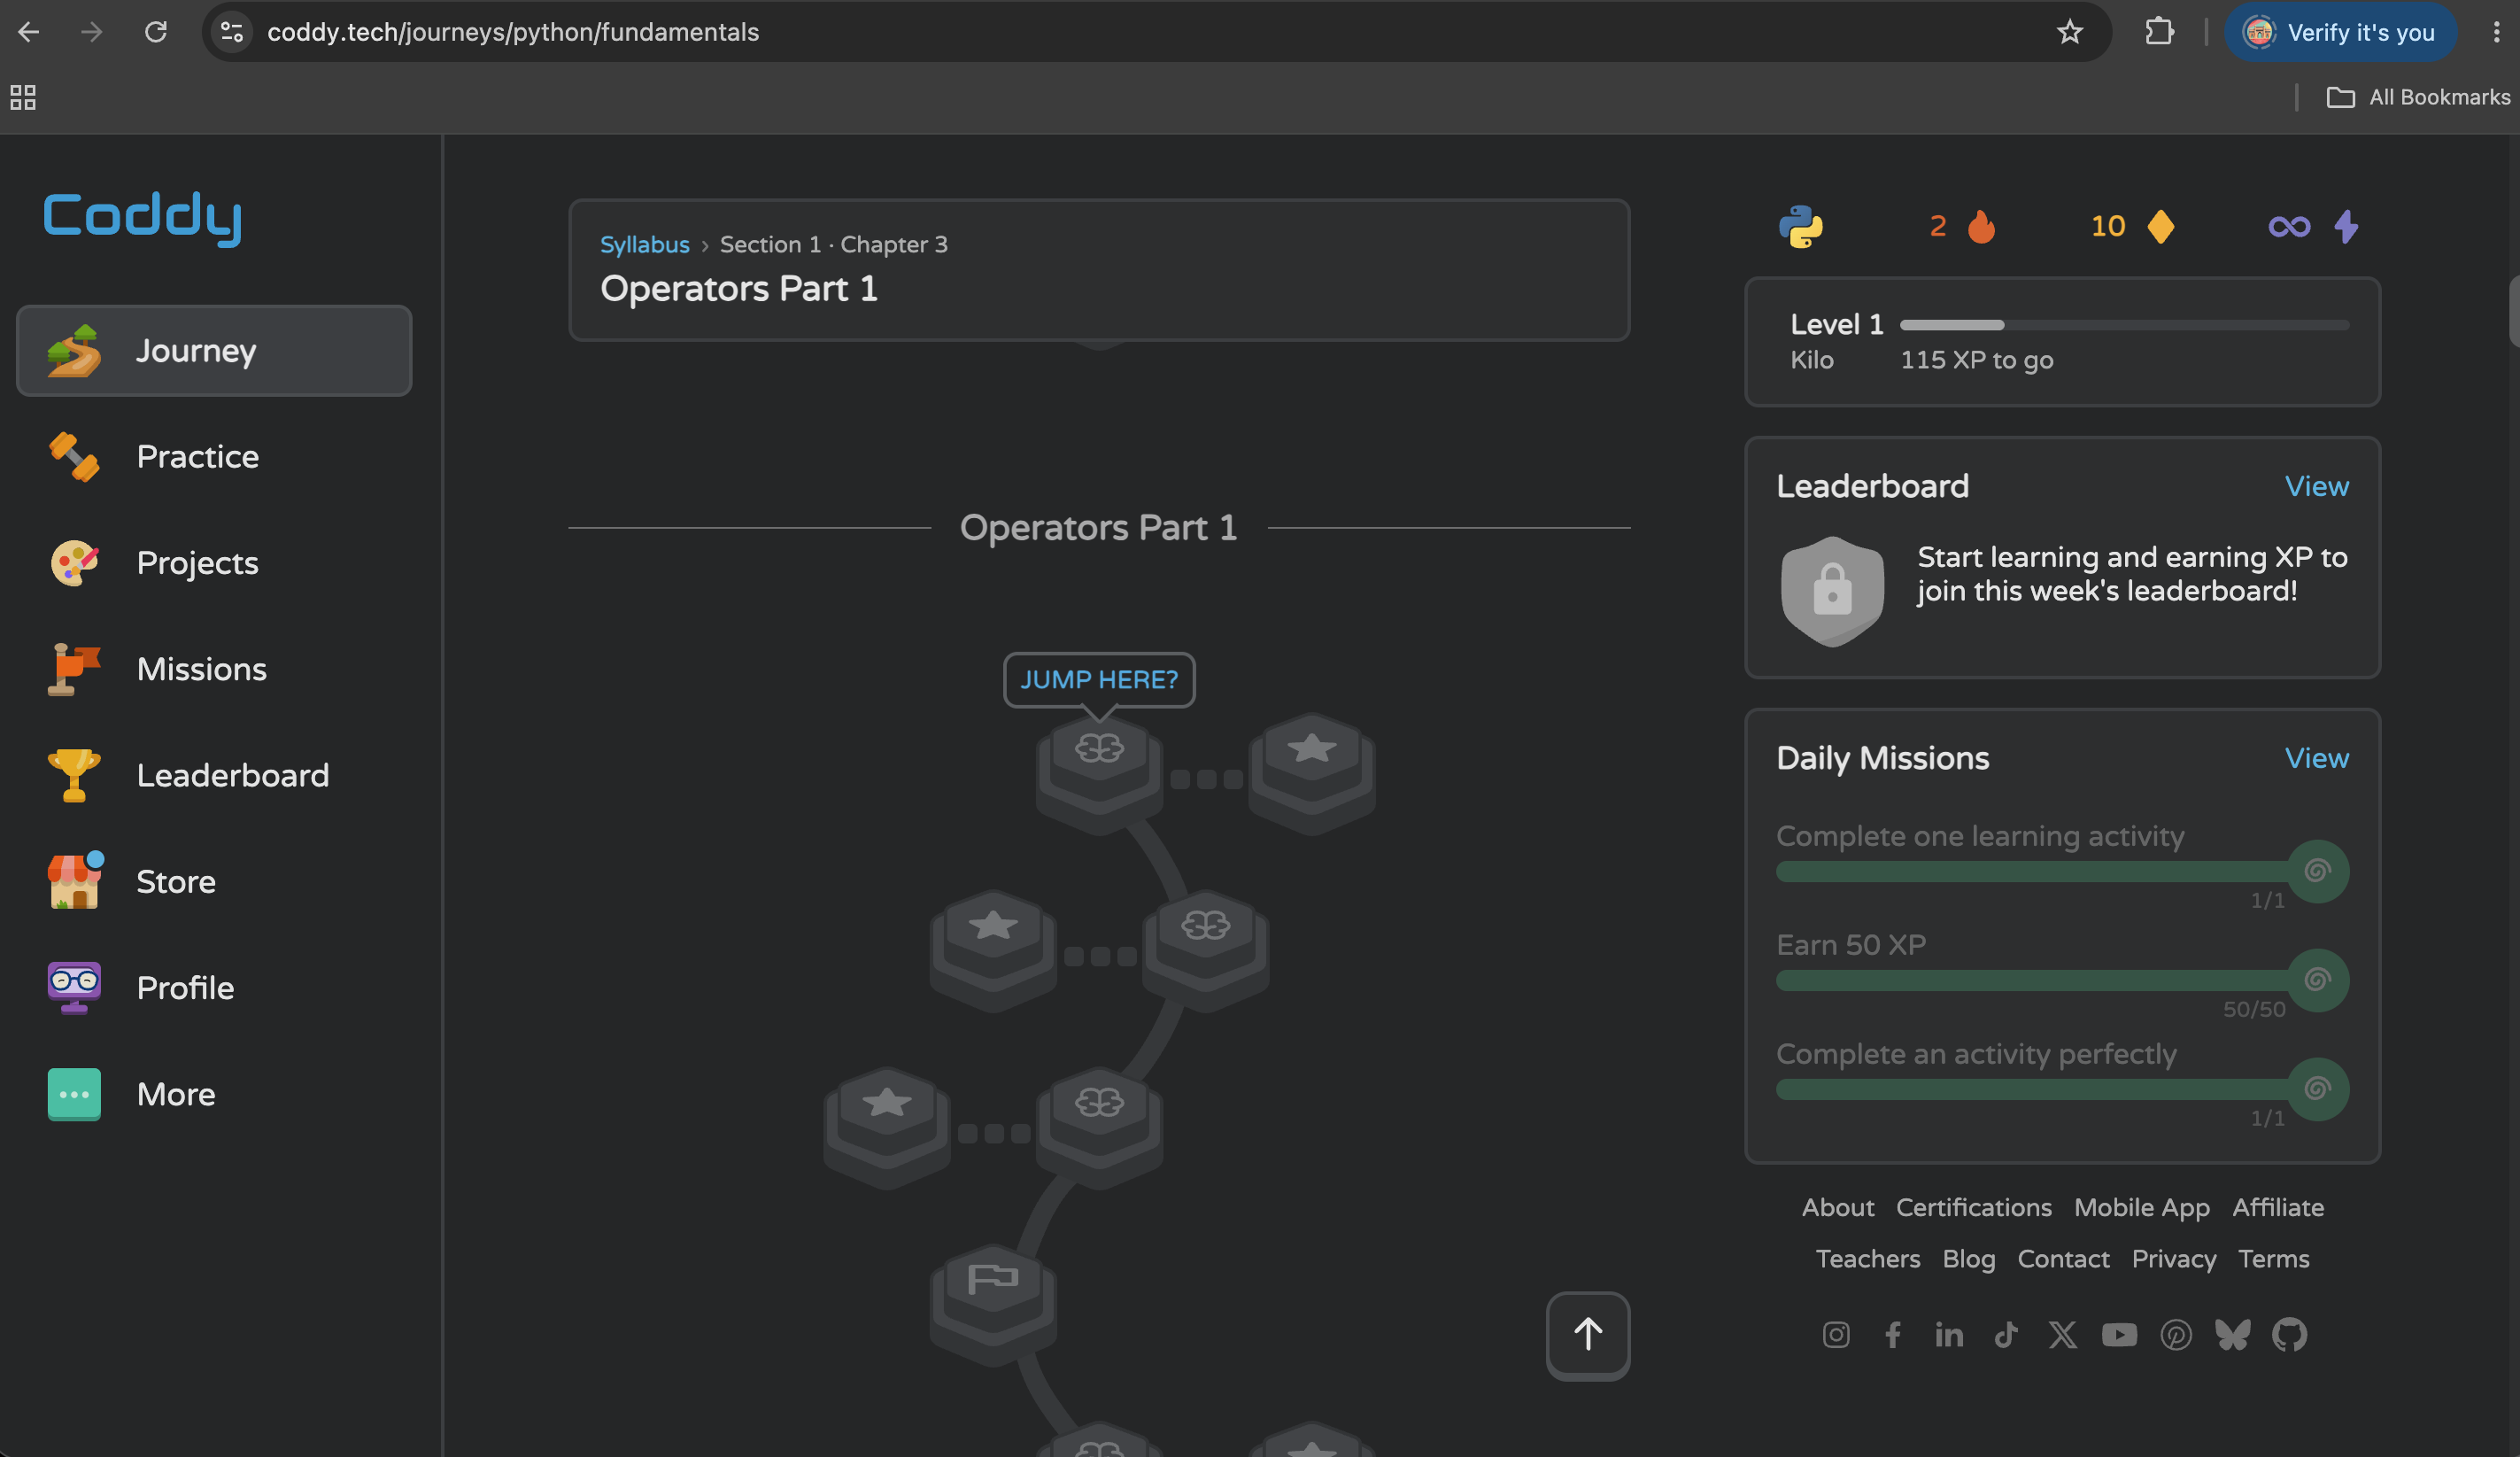The height and width of the screenshot is (1457, 2520).
Task: Open the Privacy footer link
Action: click(2173, 1259)
